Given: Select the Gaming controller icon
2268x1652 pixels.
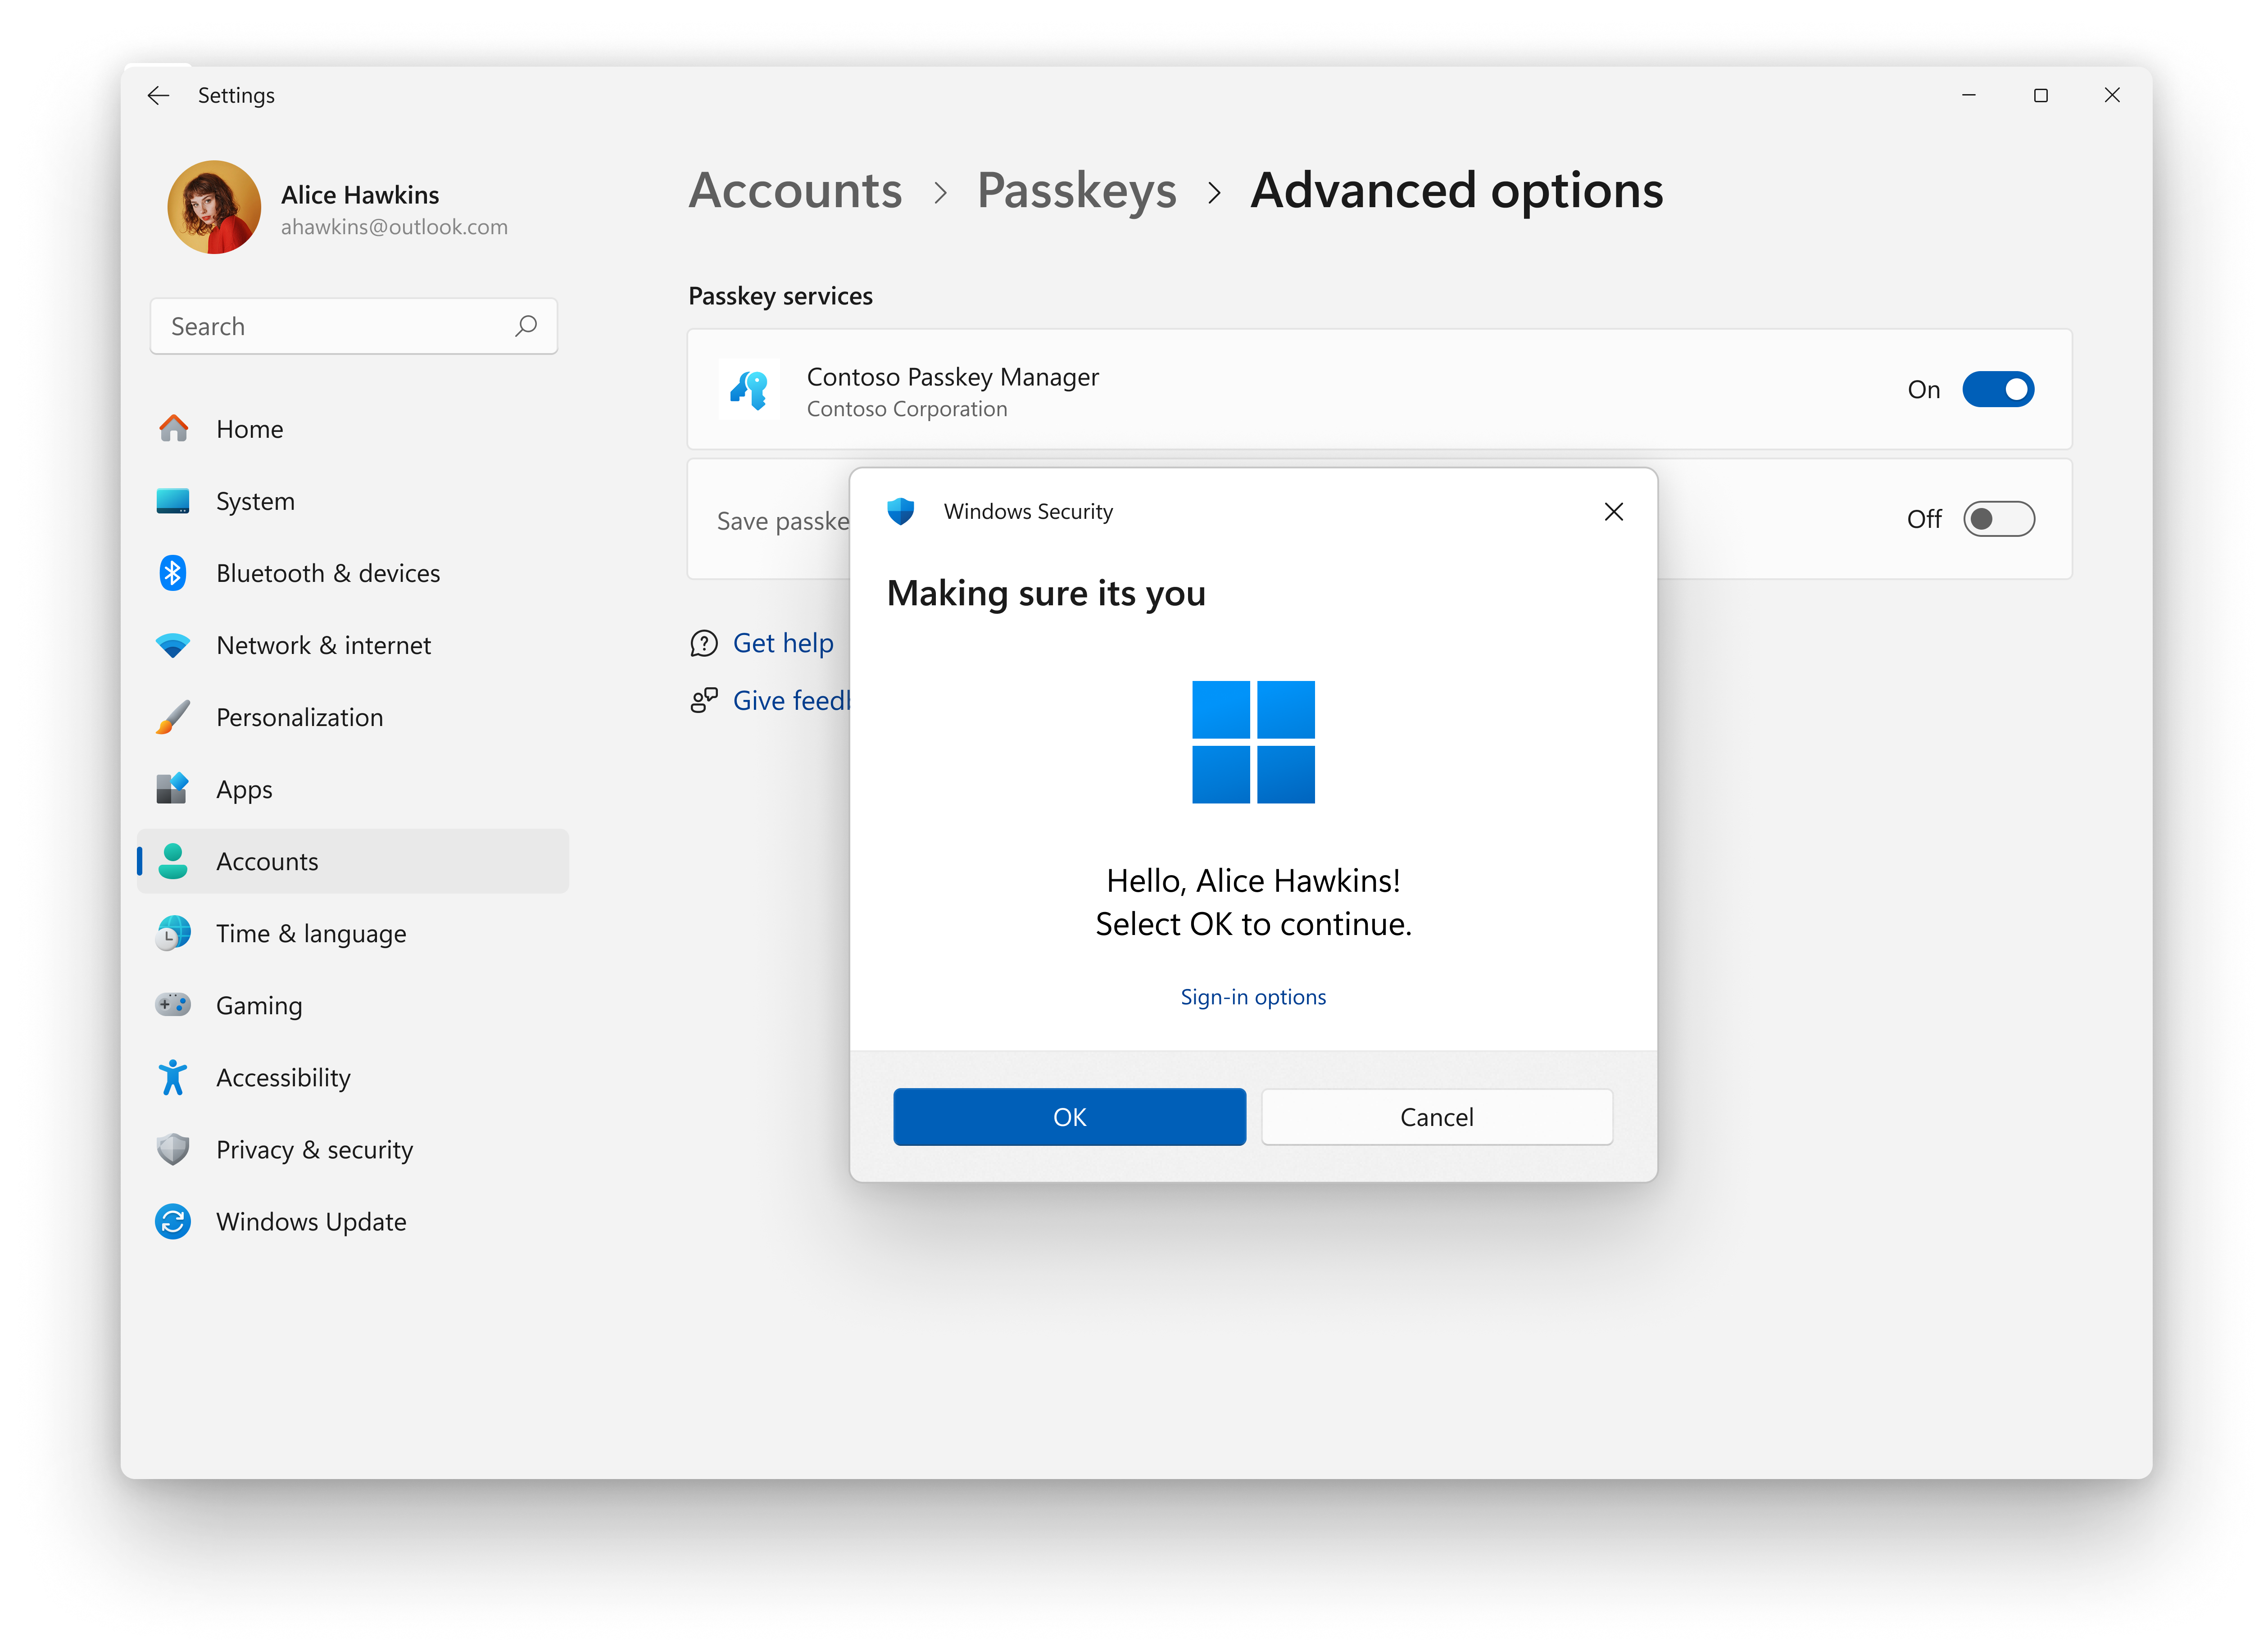Looking at the screenshot, I should (x=174, y=1005).
